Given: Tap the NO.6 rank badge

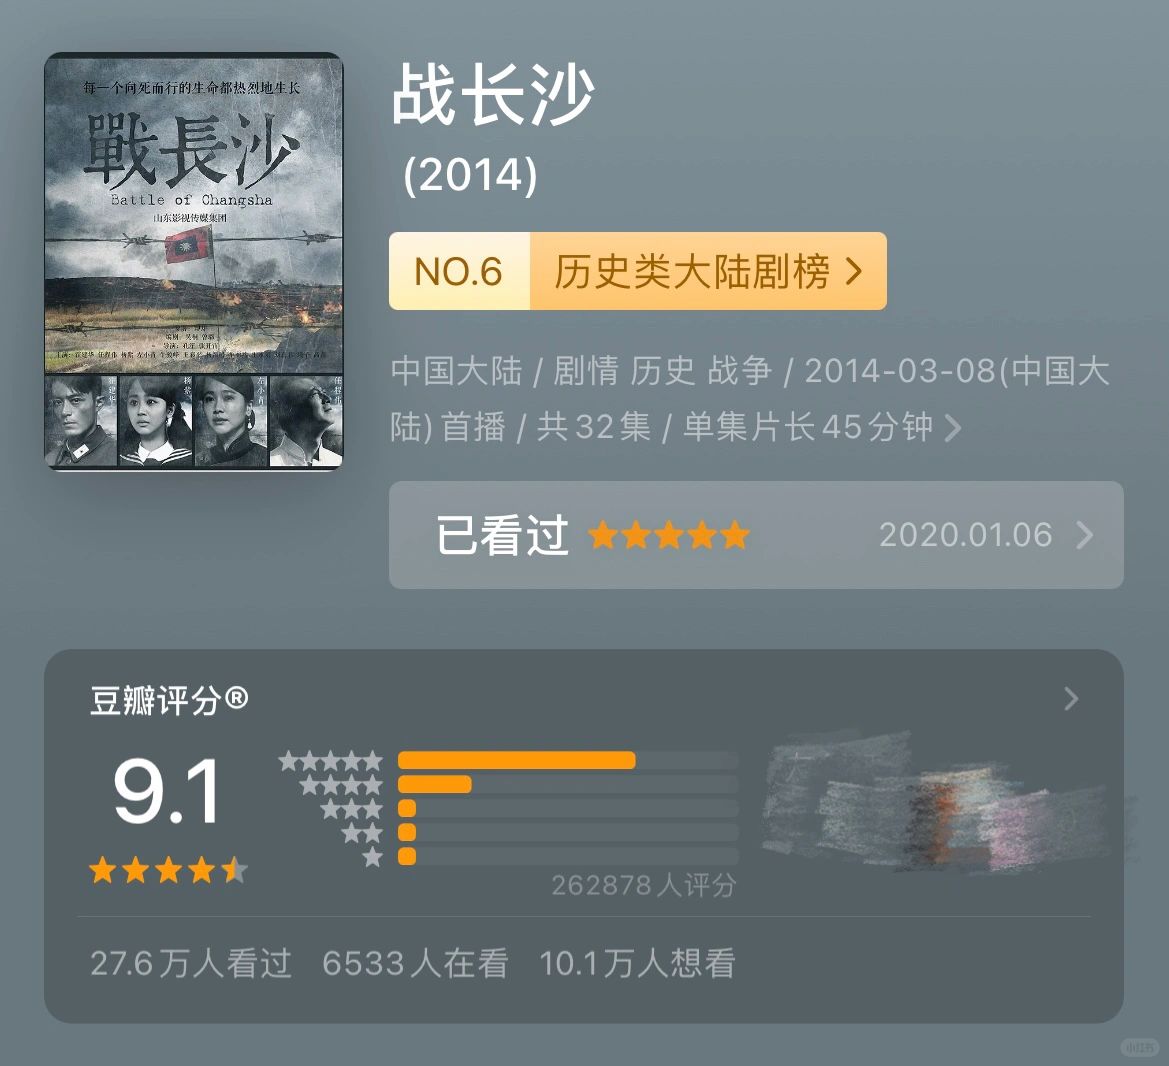Looking at the screenshot, I should (x=459, y=271).
